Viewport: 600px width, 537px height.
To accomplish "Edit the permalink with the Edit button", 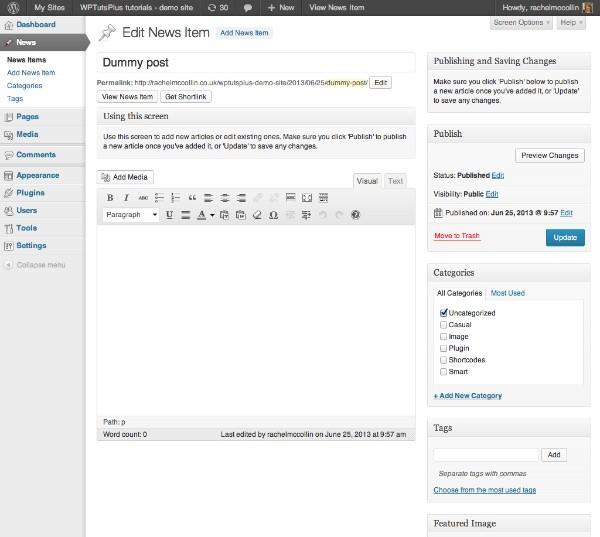I will (x=380, y=83).
